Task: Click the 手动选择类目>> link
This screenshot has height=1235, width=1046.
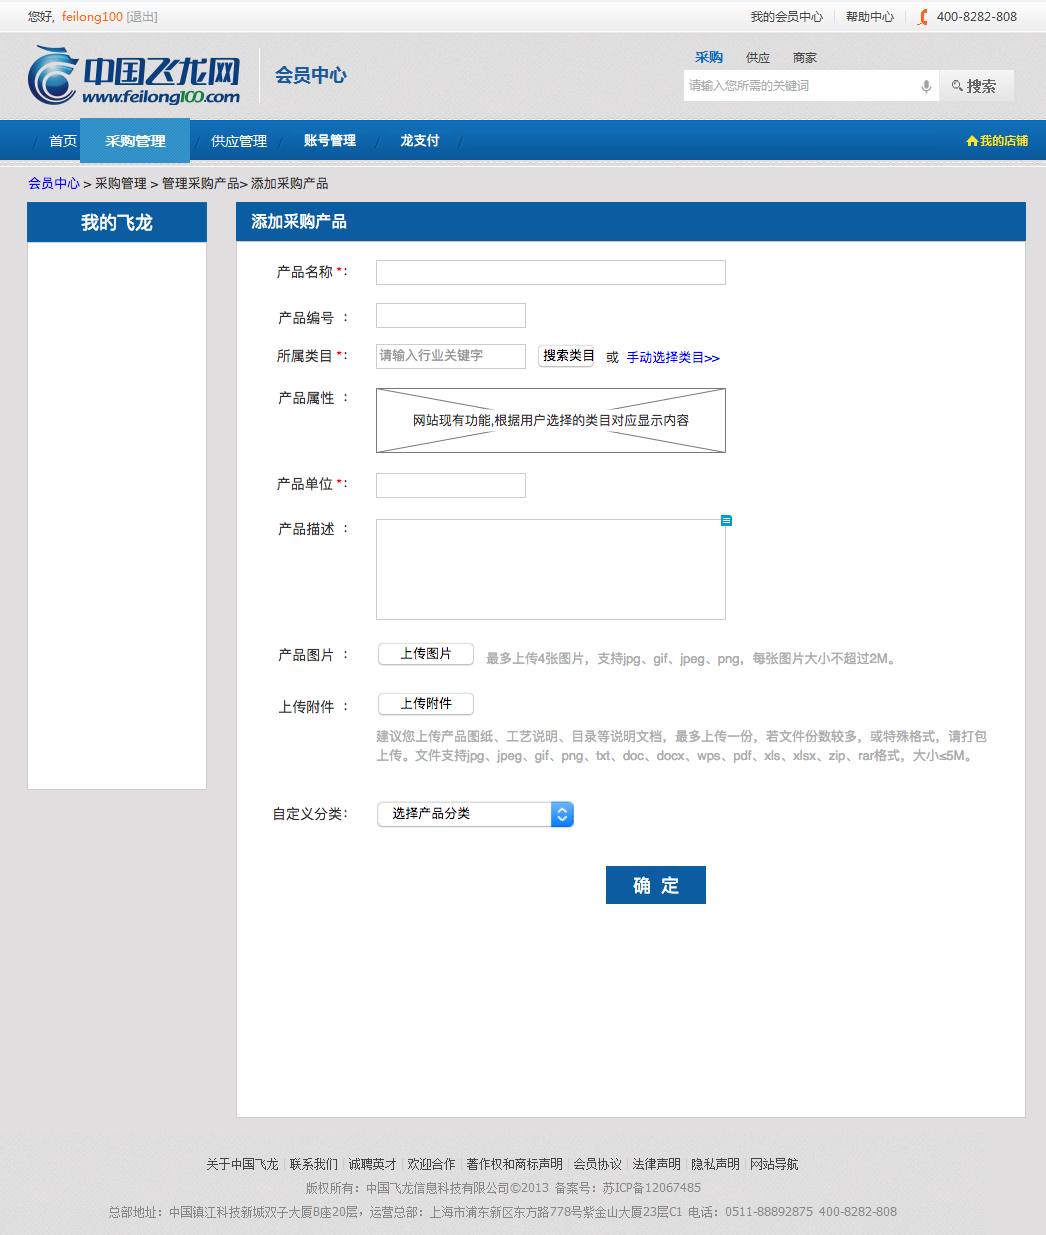Action: pos(673,358)
